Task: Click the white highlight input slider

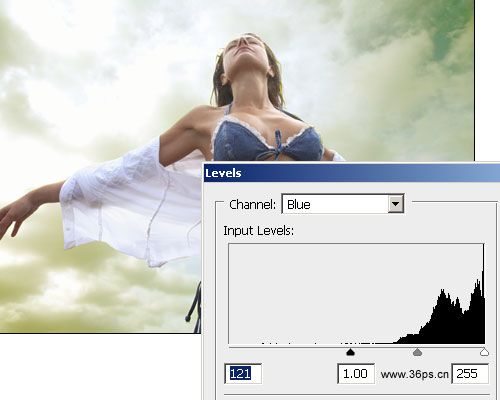Action: click(484, 352)
